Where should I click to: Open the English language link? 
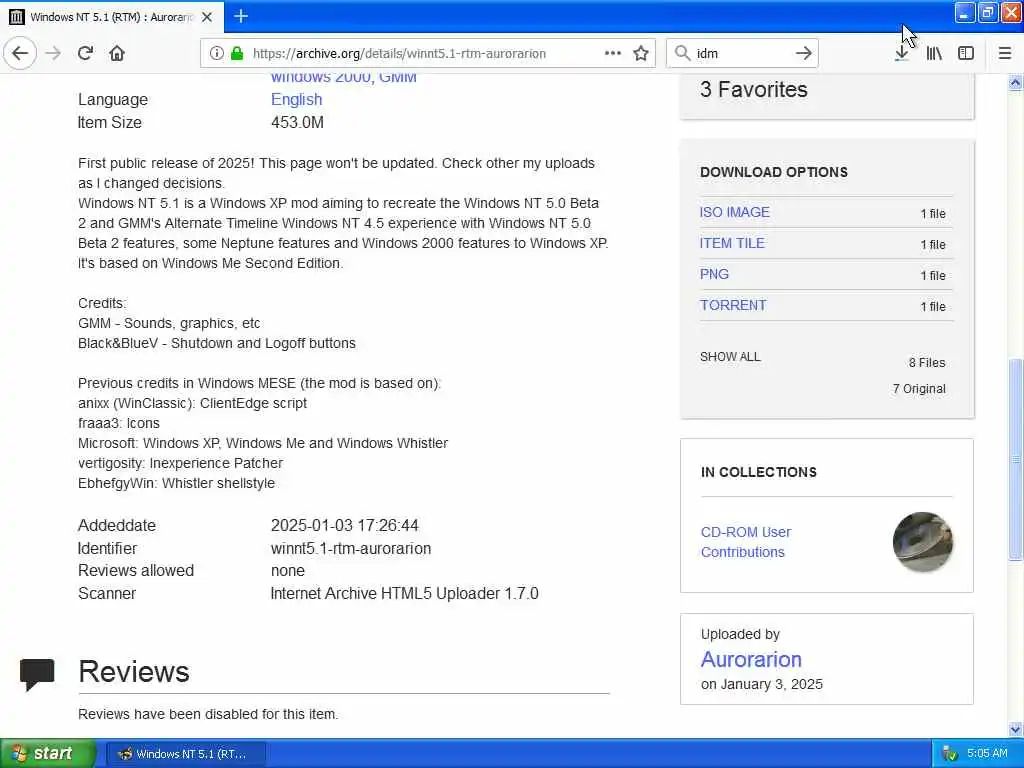point(296,99)
